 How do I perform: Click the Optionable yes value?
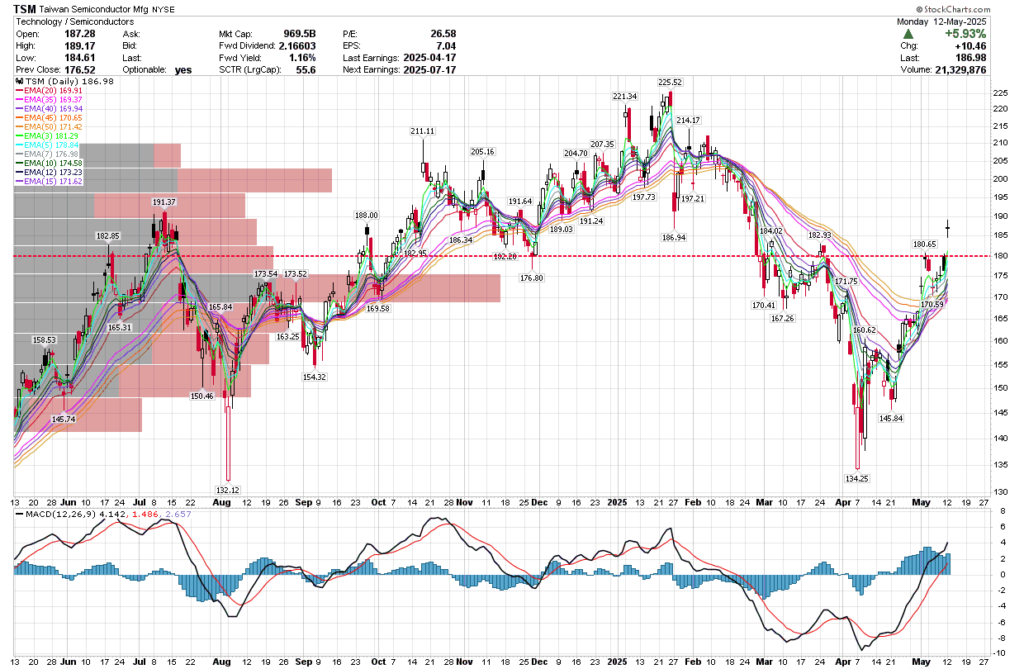181,69
